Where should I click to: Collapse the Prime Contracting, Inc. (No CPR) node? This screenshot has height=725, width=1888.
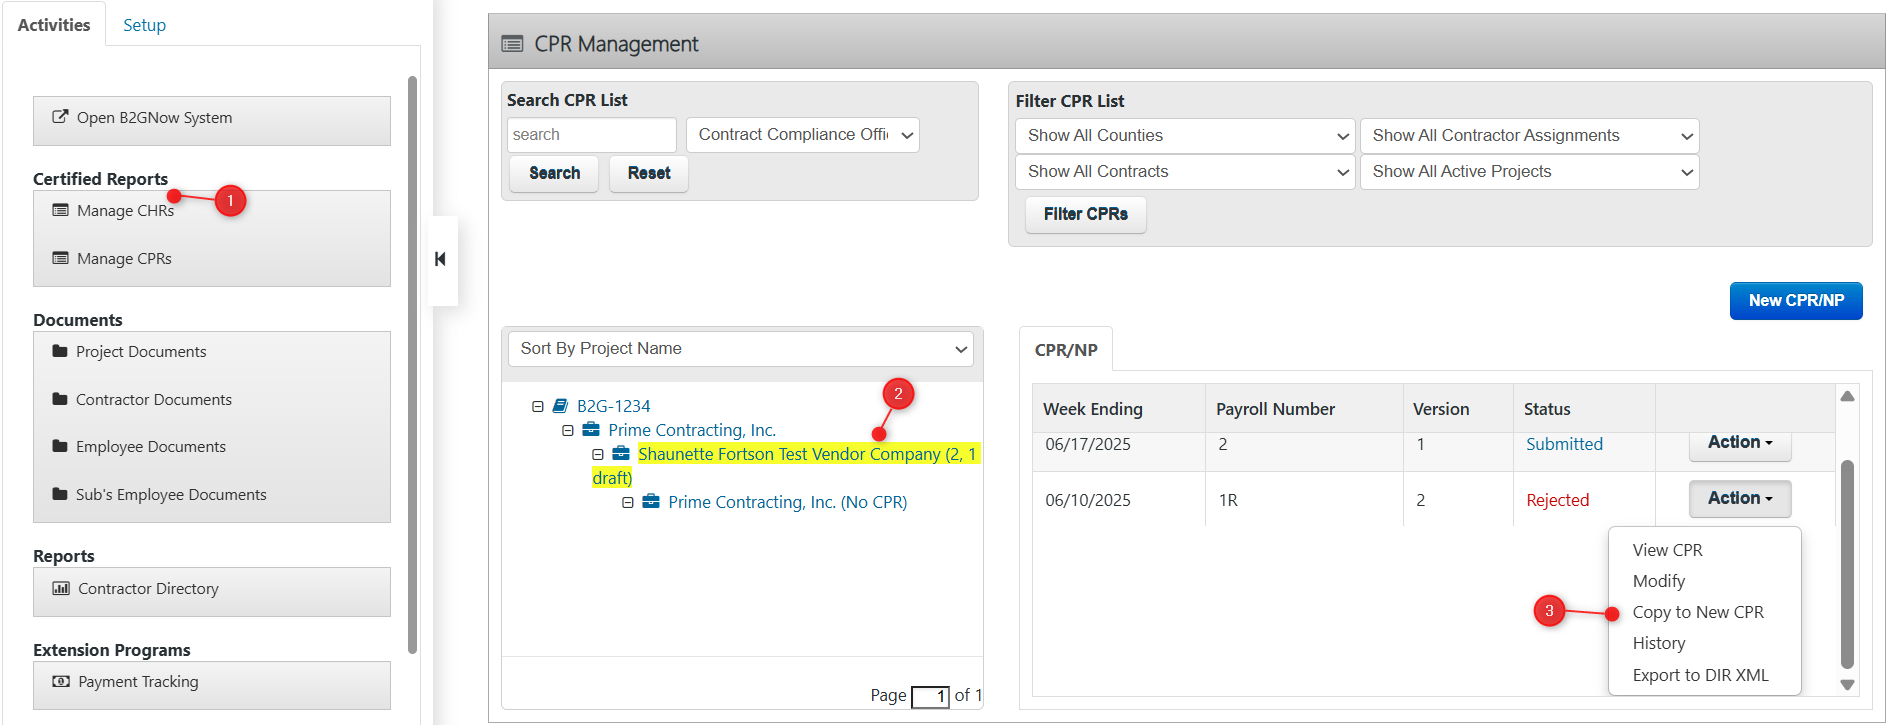click(x=628, y=503)
